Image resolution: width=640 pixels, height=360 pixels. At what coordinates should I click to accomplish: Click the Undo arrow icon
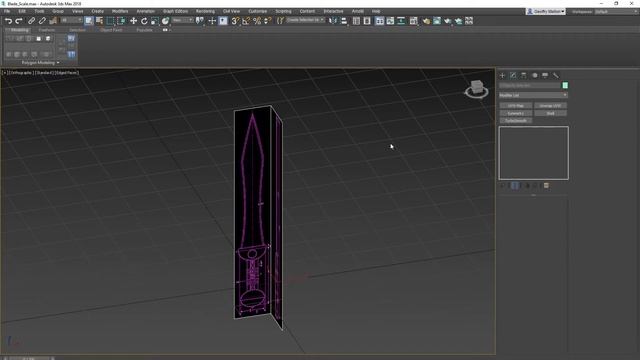click(8, 21)
